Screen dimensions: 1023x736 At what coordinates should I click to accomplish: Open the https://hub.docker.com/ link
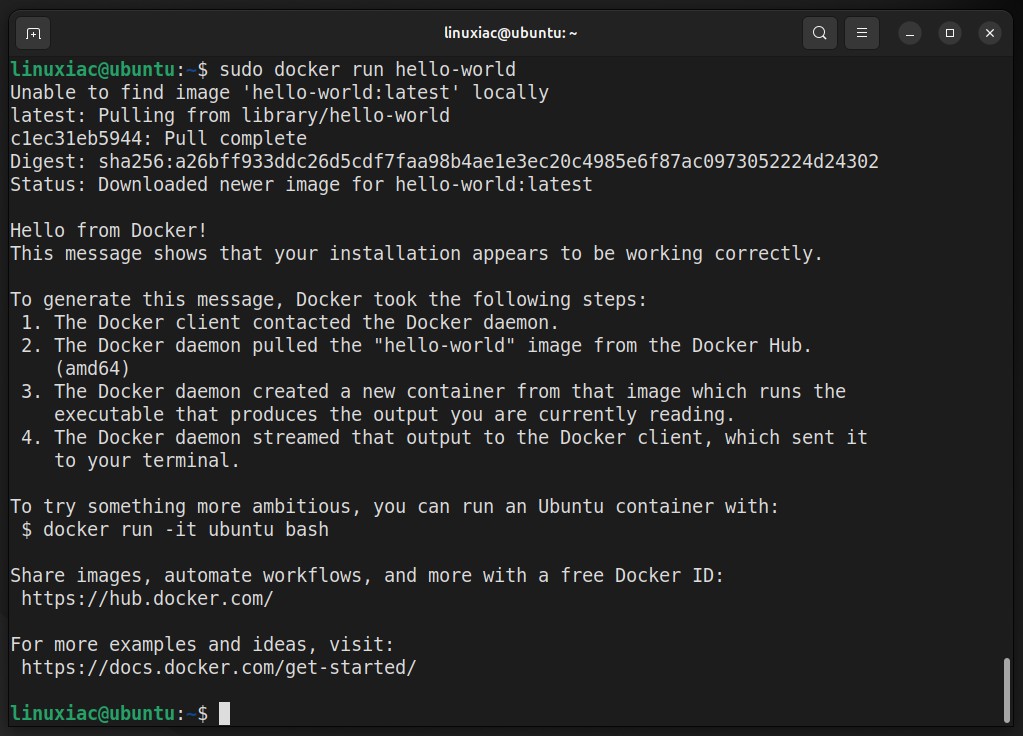coord(147,598)
